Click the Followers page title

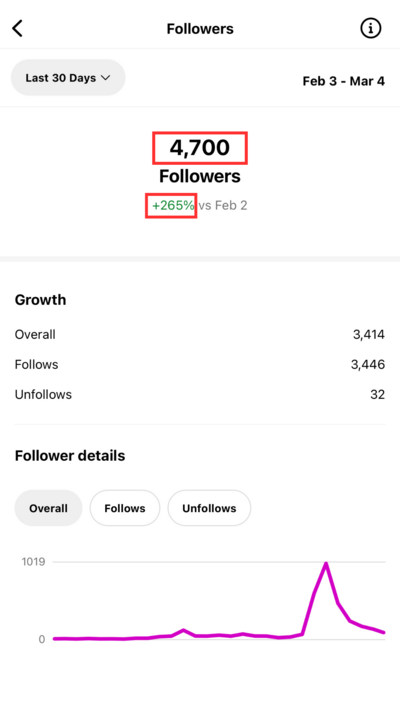tap(200, 29)
